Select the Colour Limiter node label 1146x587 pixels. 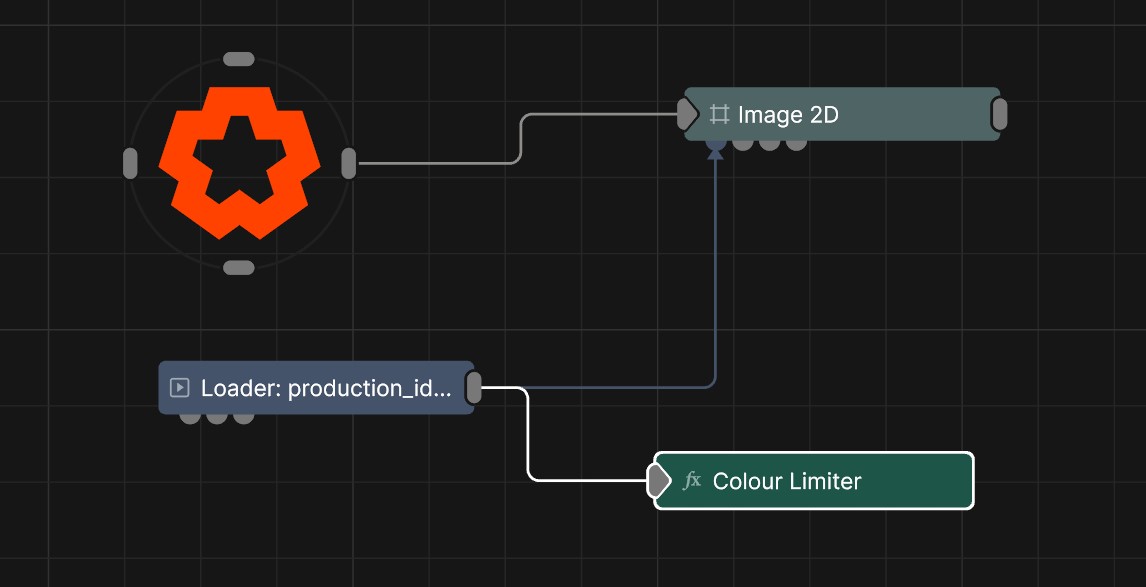[x=787, y=481]
